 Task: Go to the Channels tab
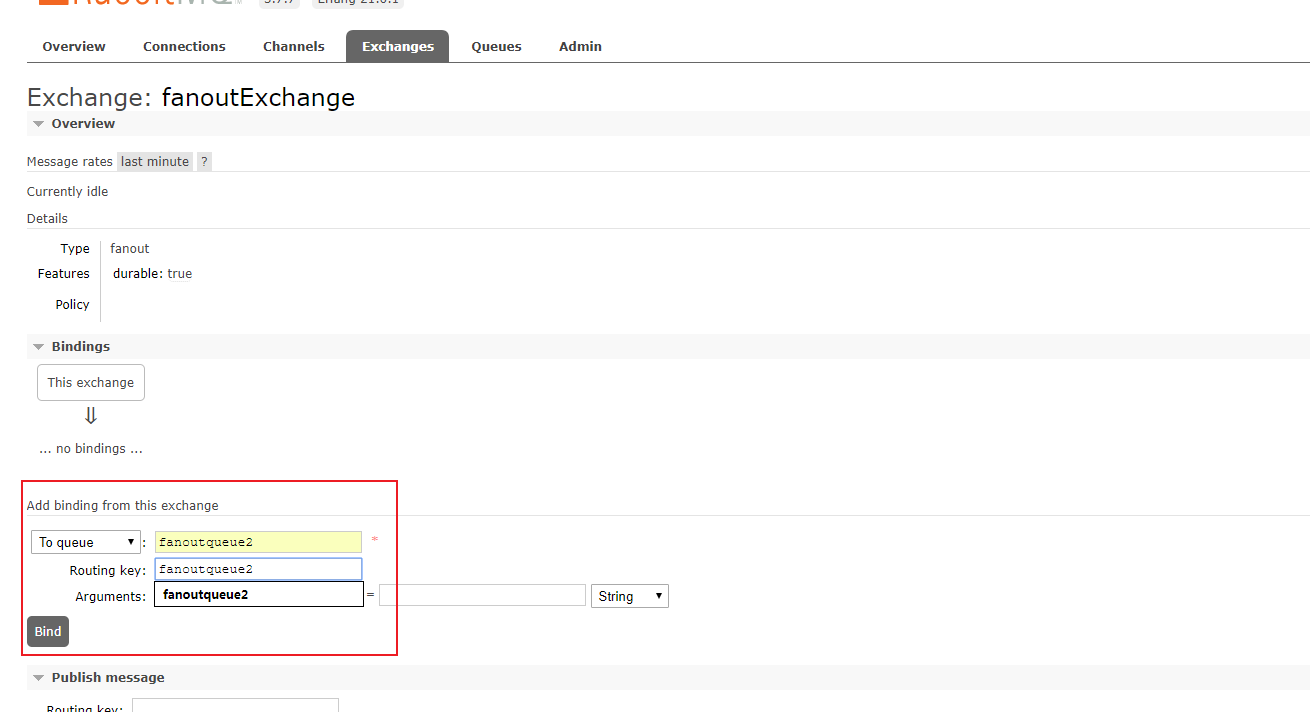294,46
